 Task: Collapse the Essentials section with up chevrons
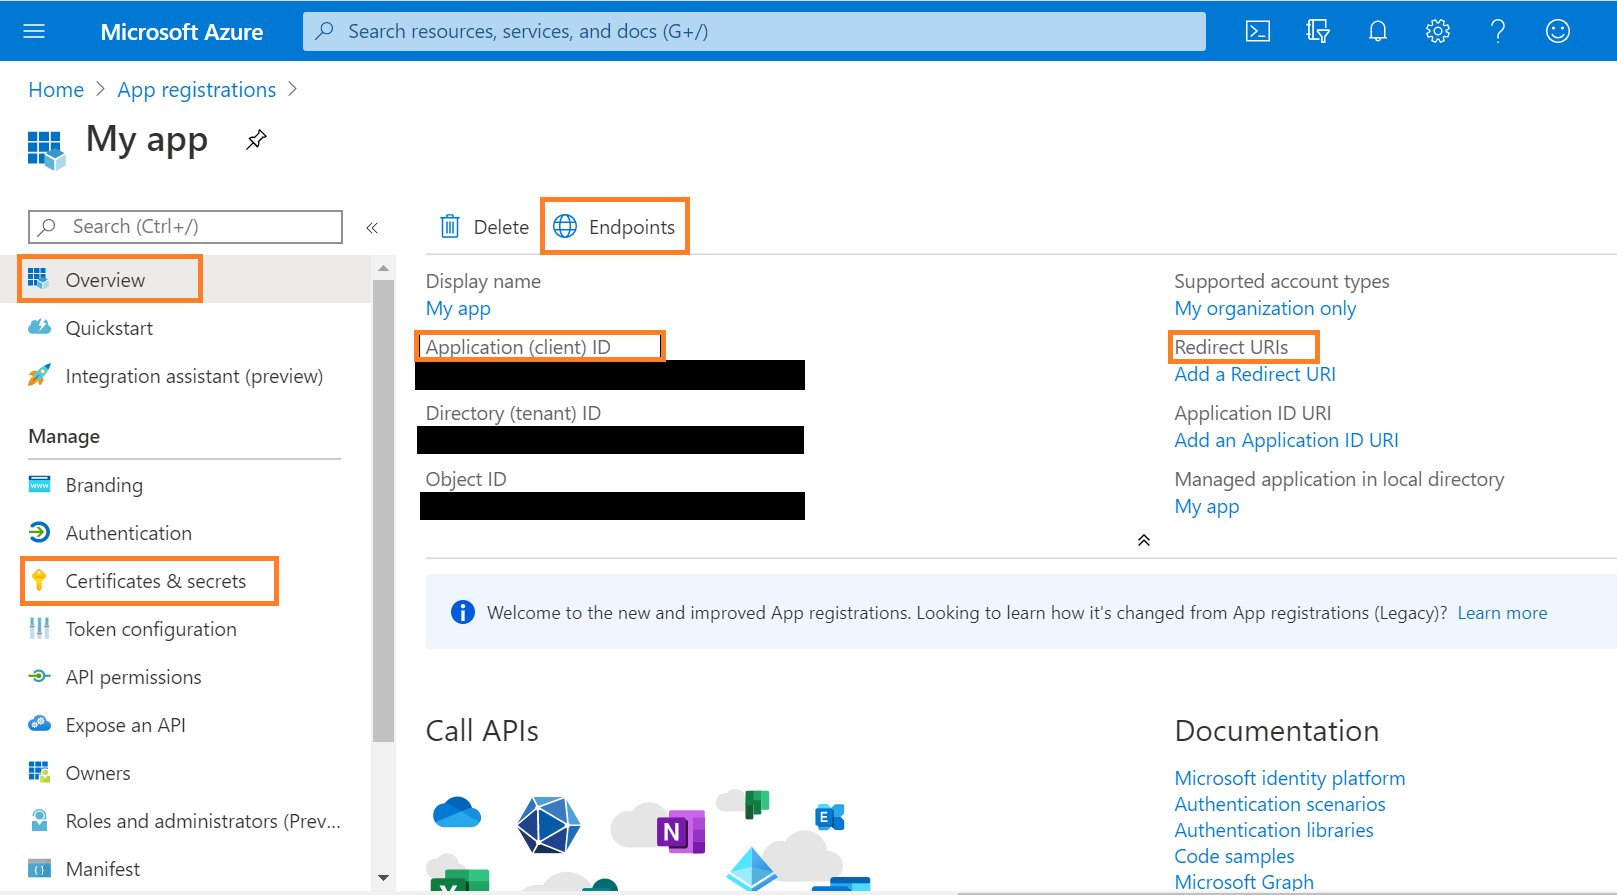click(x=1143, y=540)
